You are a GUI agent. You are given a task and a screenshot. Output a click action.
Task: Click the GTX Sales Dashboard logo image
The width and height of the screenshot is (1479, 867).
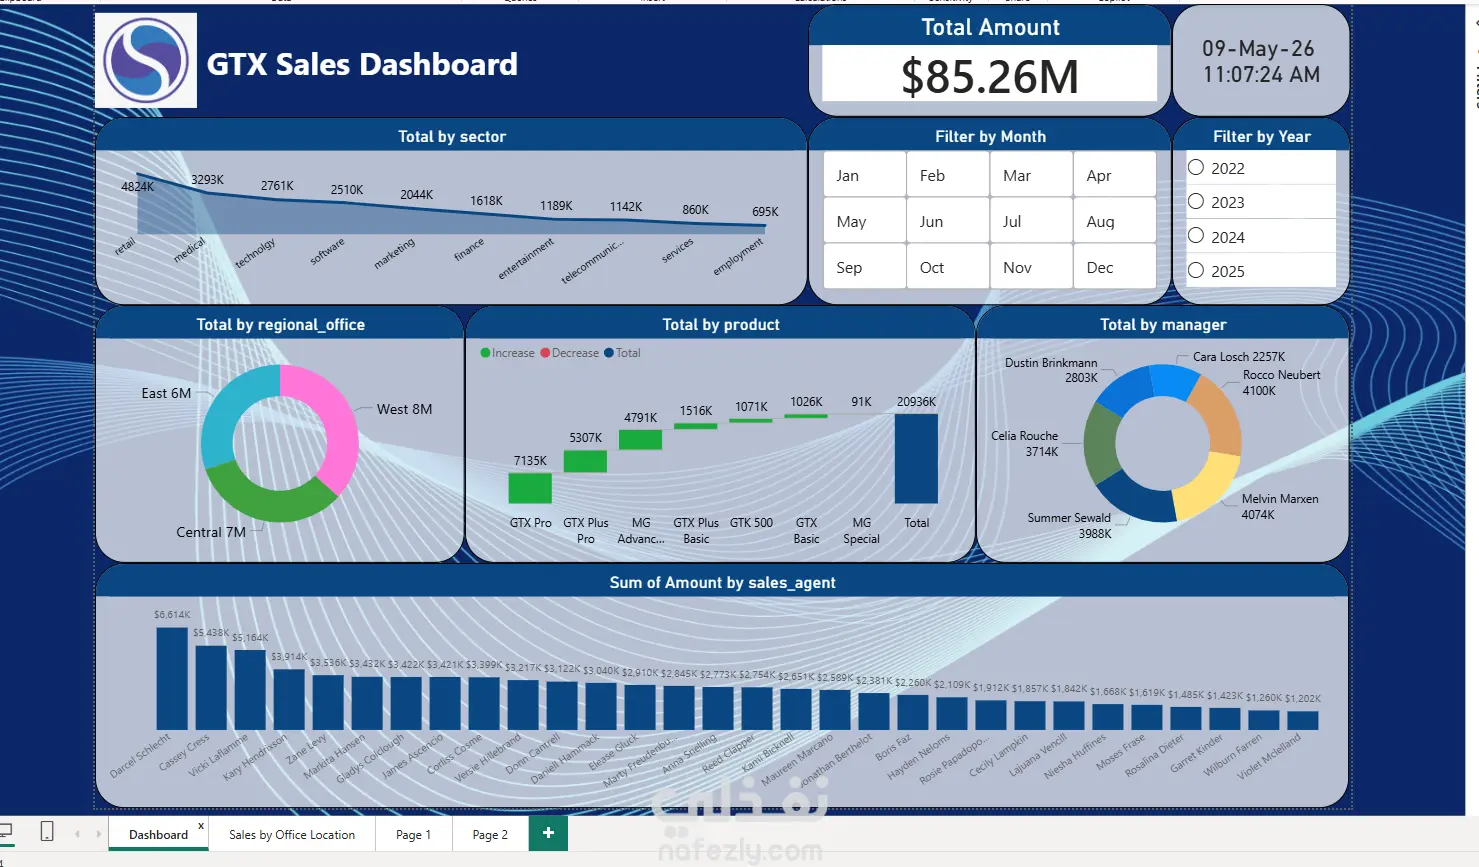point(146,60)
